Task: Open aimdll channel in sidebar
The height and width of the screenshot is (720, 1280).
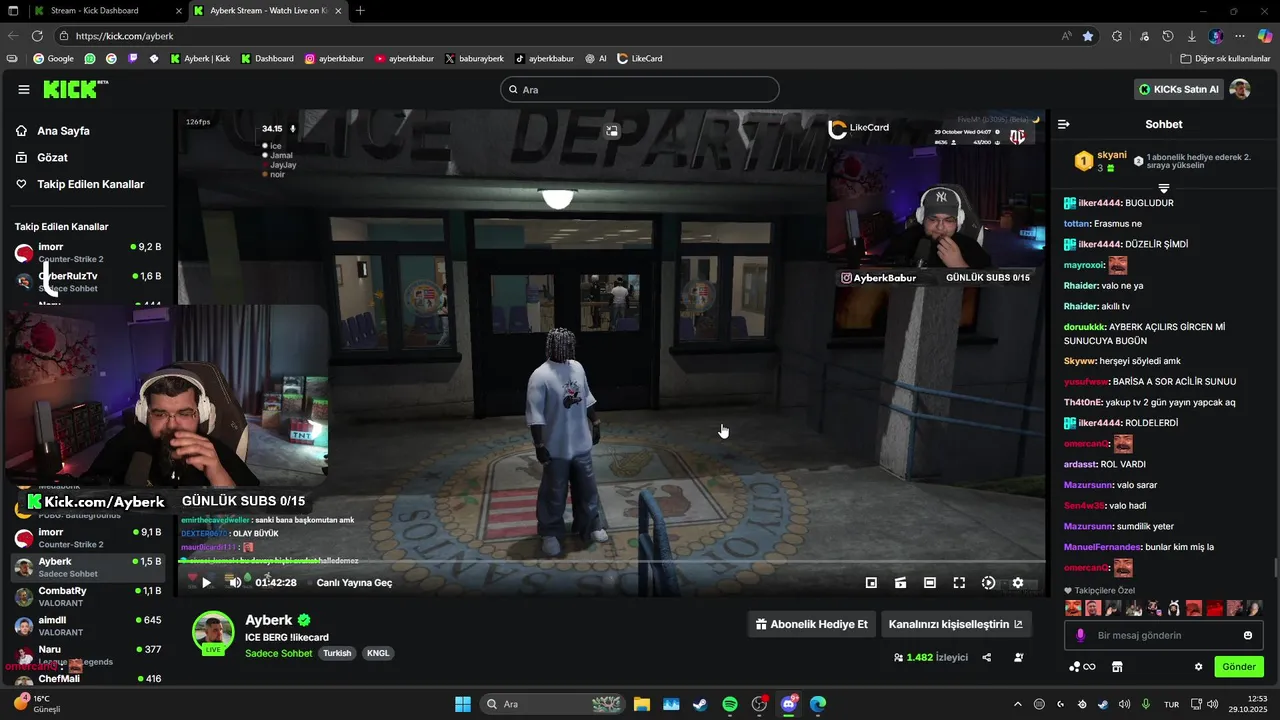Action: pyautogui.click(x=87, y=626)
